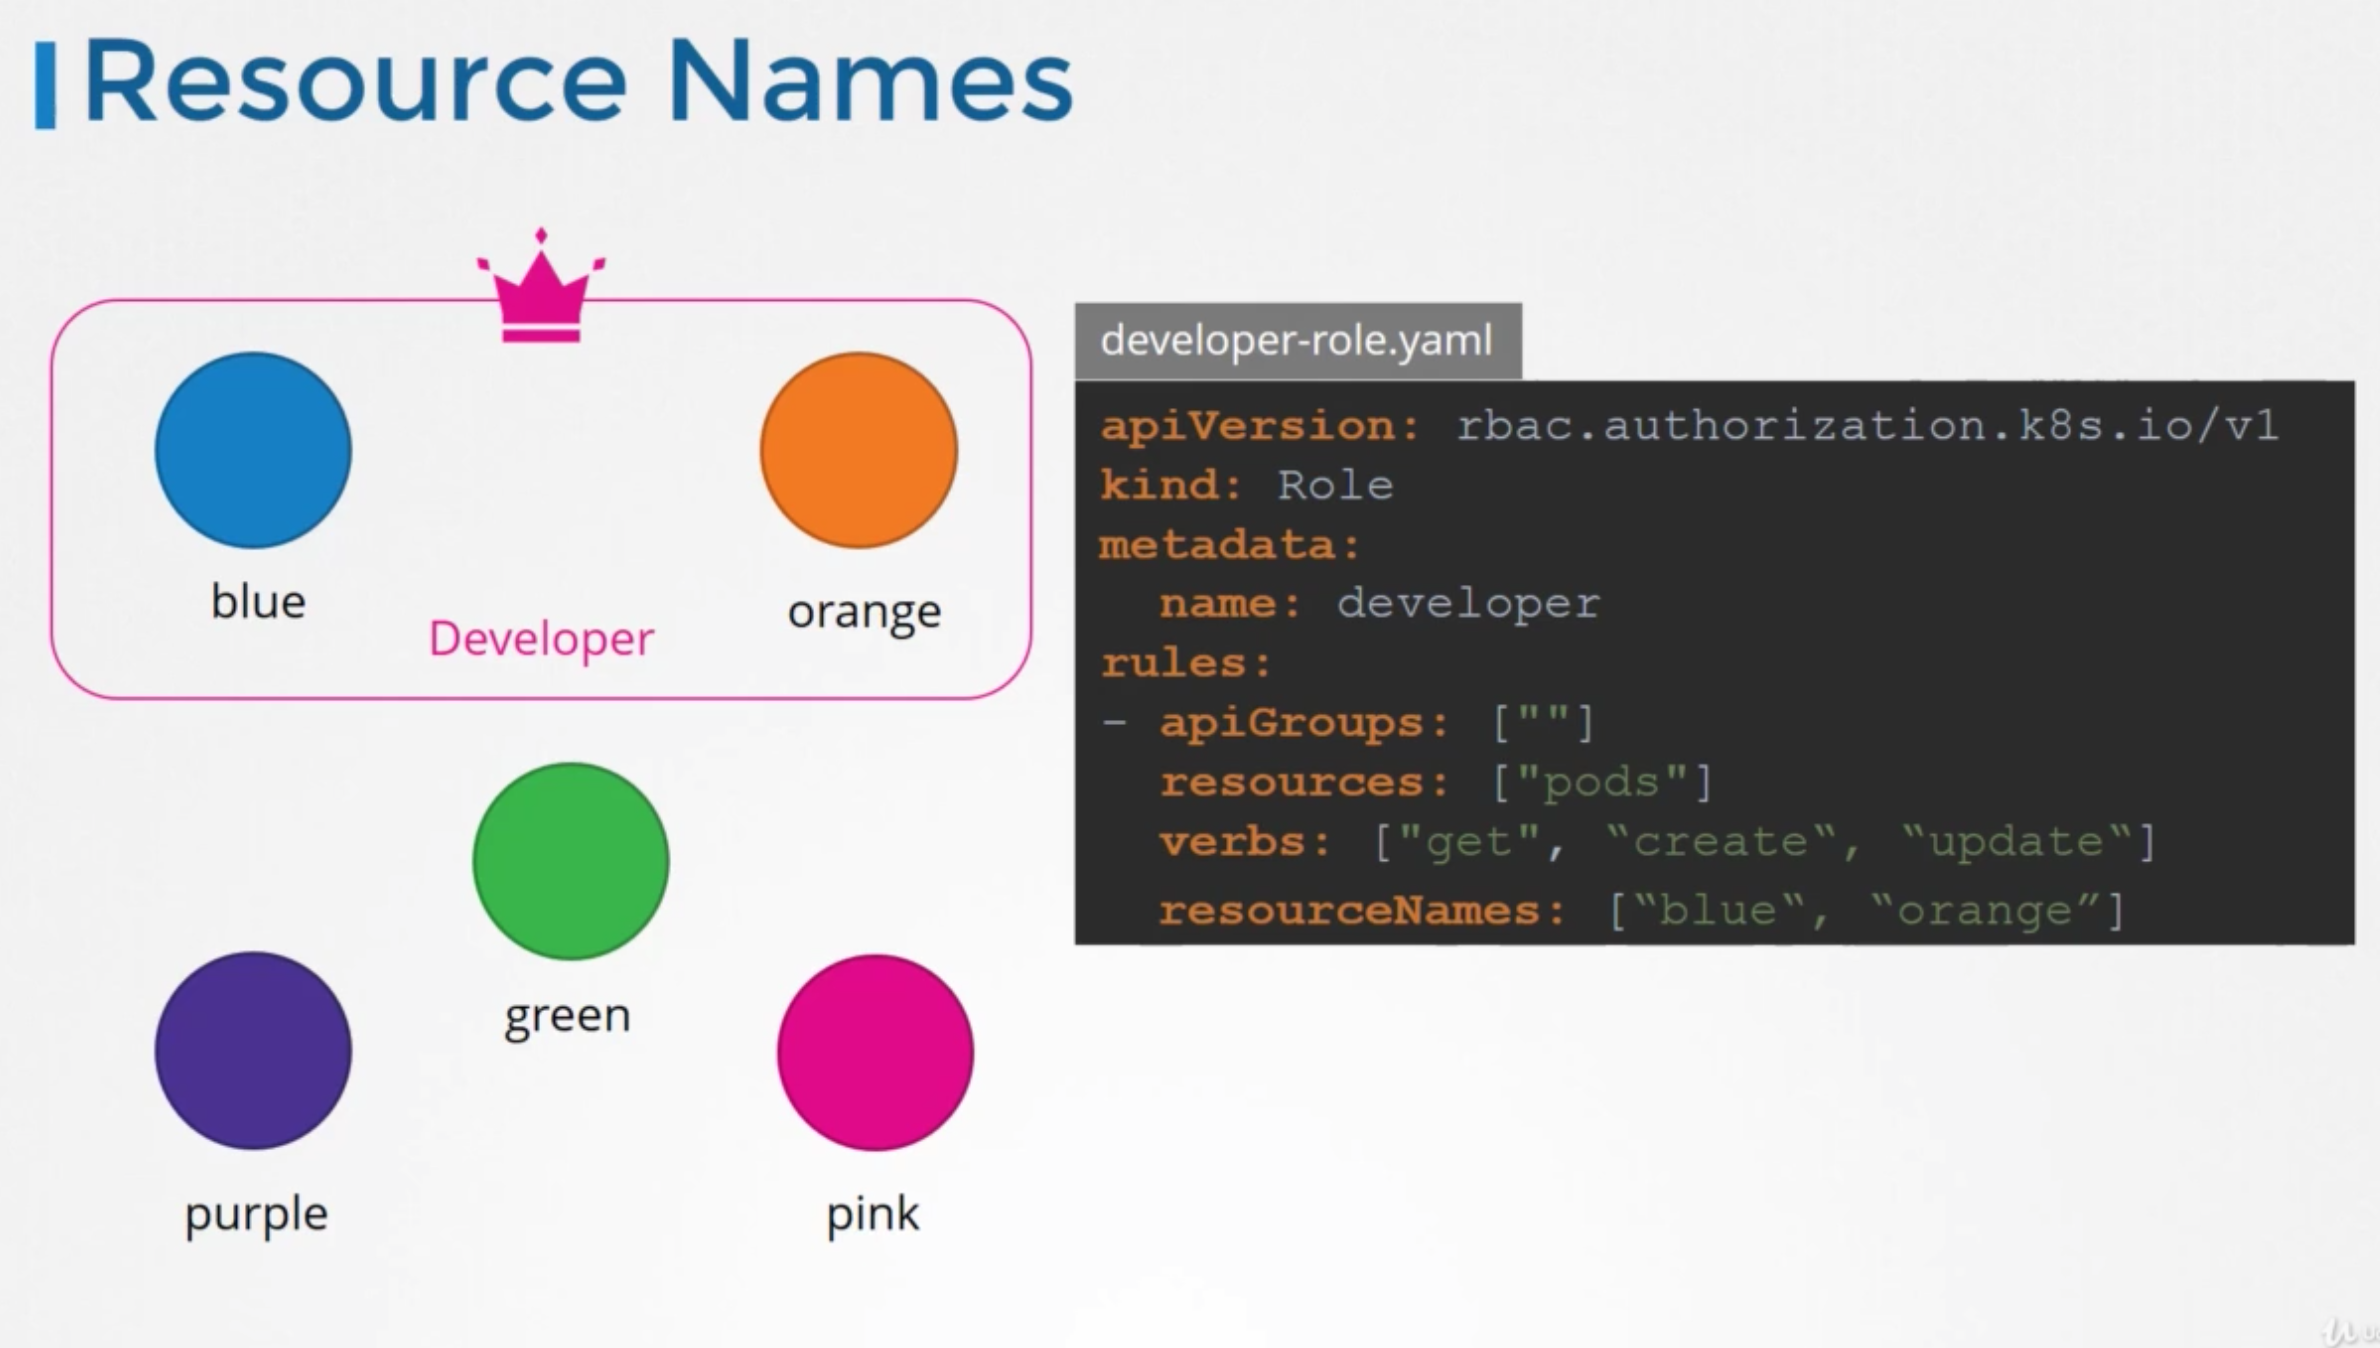The image size is (2380, 1348).
Task: Click the name: developer line
Action: pyautogui.click(x=1378, y=604)
